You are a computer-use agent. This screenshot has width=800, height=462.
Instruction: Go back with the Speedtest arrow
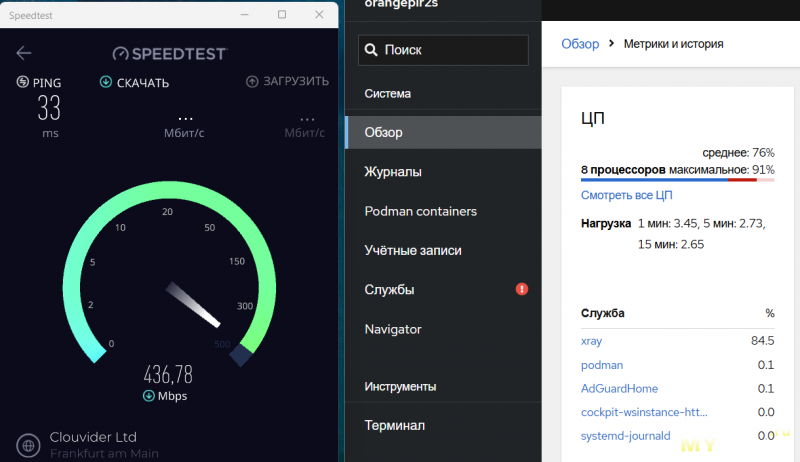(23, 53)
